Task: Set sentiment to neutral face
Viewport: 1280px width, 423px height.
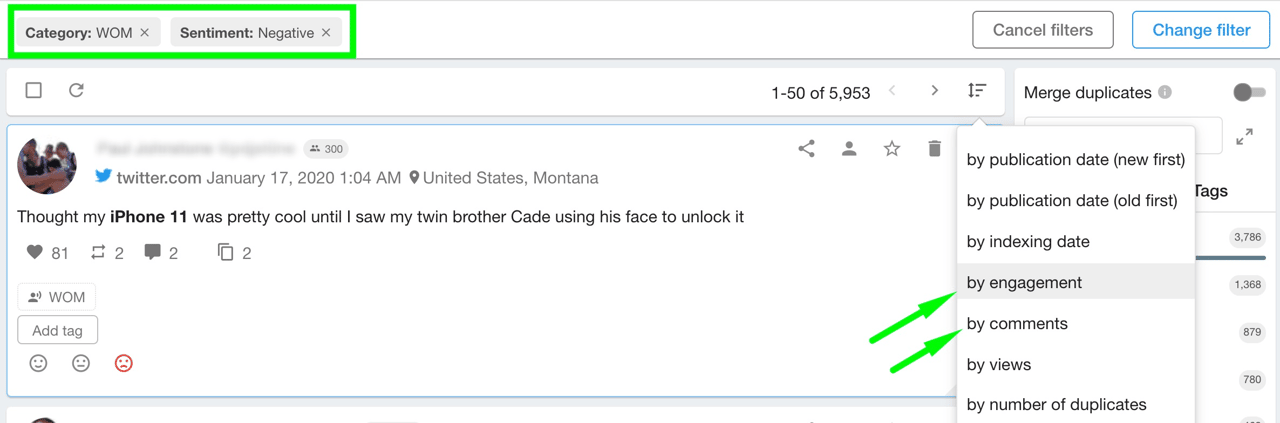Action: point(81,363)
